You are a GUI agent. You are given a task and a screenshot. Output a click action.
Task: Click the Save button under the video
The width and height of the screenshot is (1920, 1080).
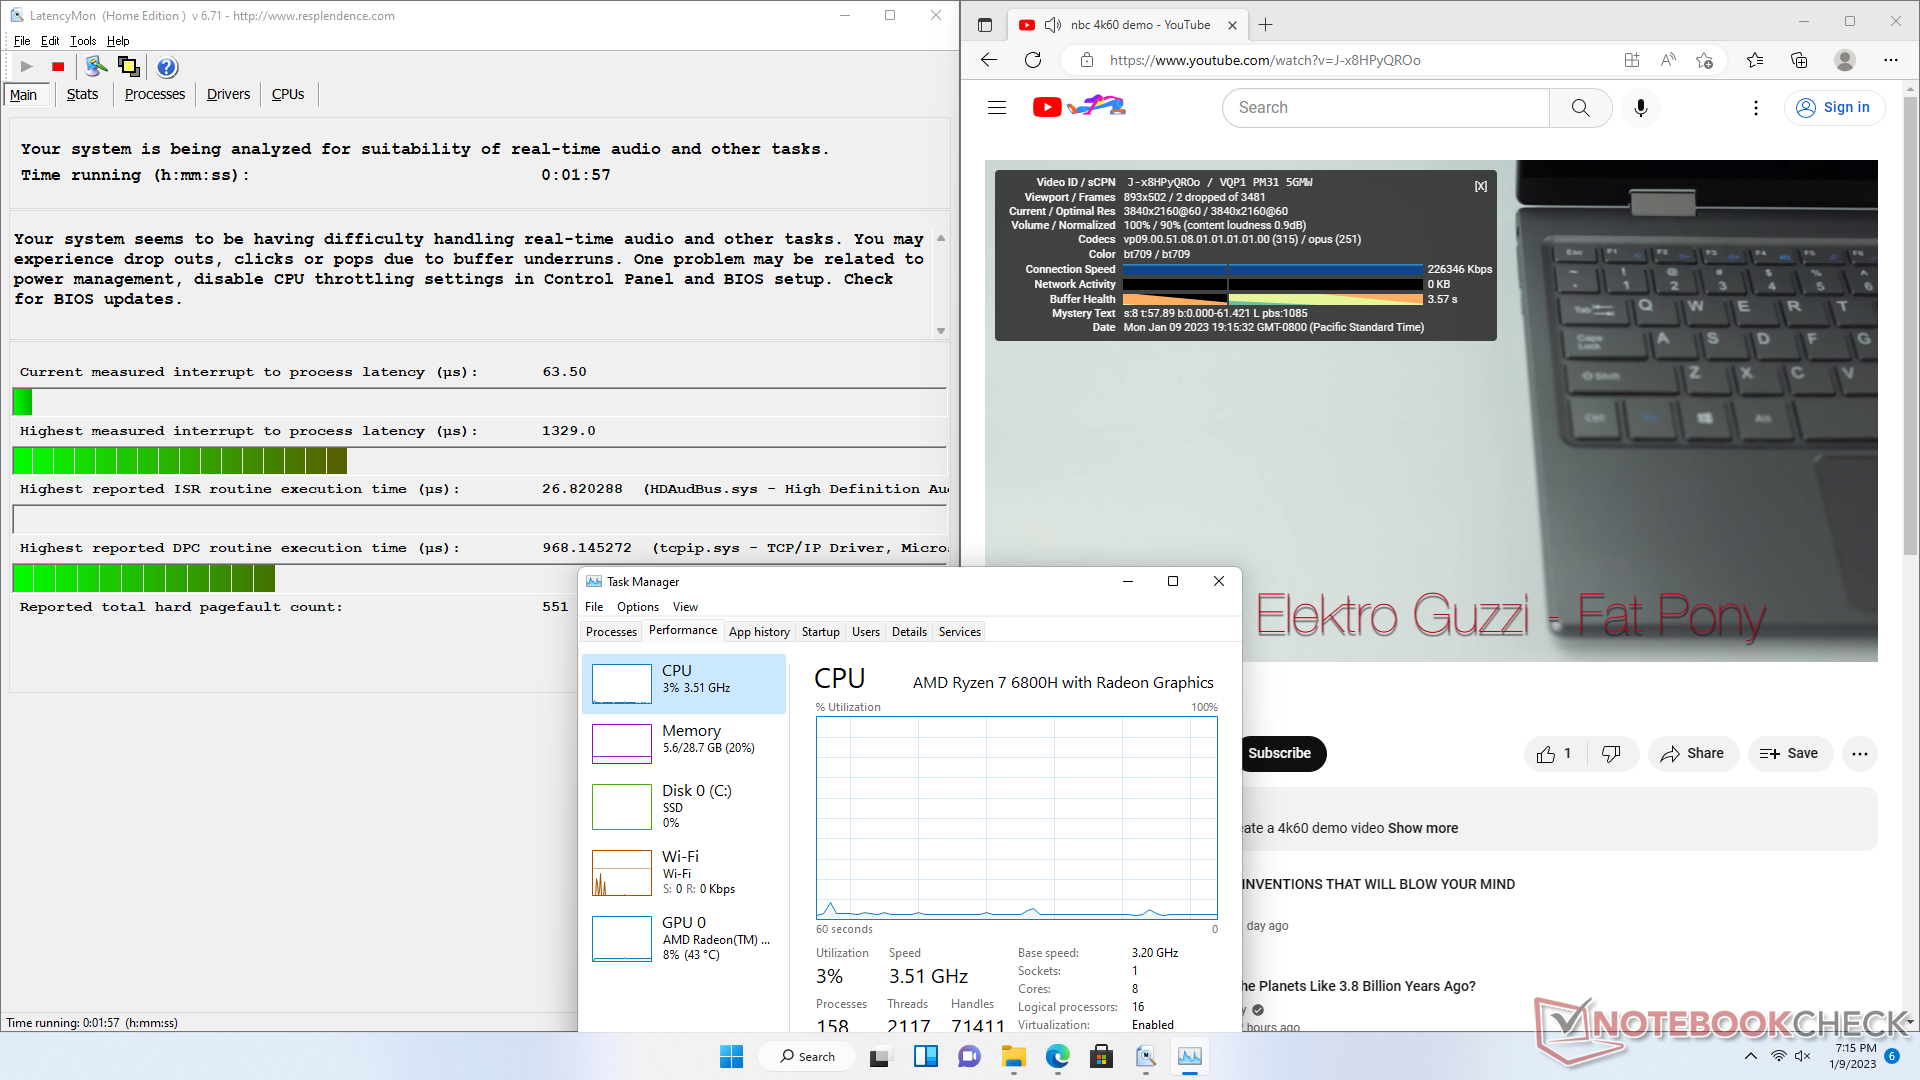[1790, 754]
